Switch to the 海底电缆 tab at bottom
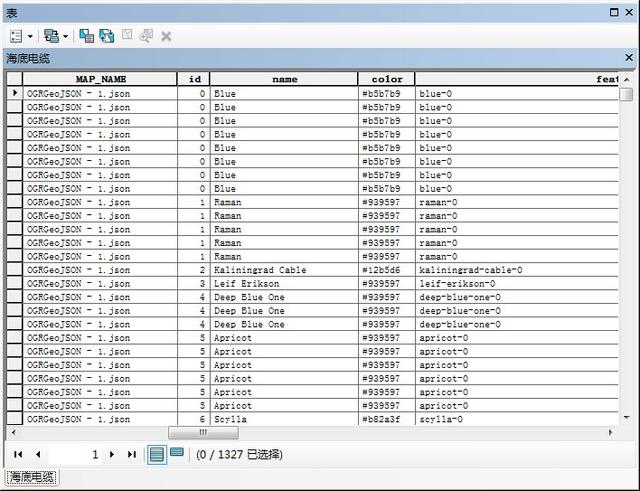640x491 pixels. pos(34,478)
